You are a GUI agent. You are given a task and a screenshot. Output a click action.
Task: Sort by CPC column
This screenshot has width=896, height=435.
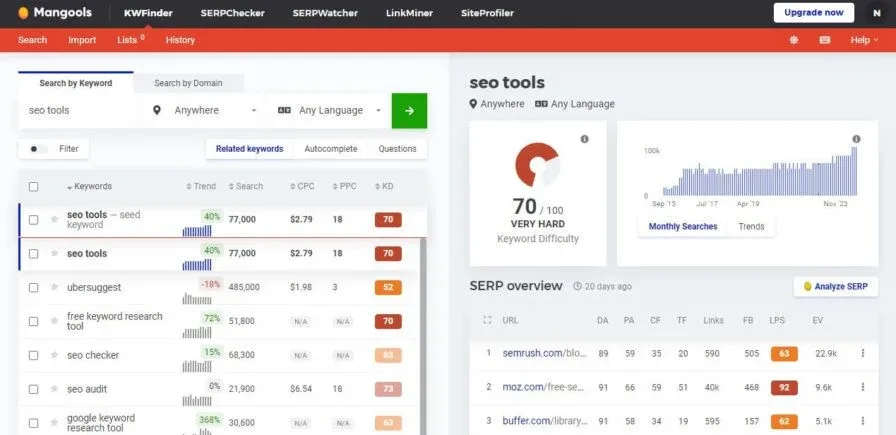click(302, 186)
